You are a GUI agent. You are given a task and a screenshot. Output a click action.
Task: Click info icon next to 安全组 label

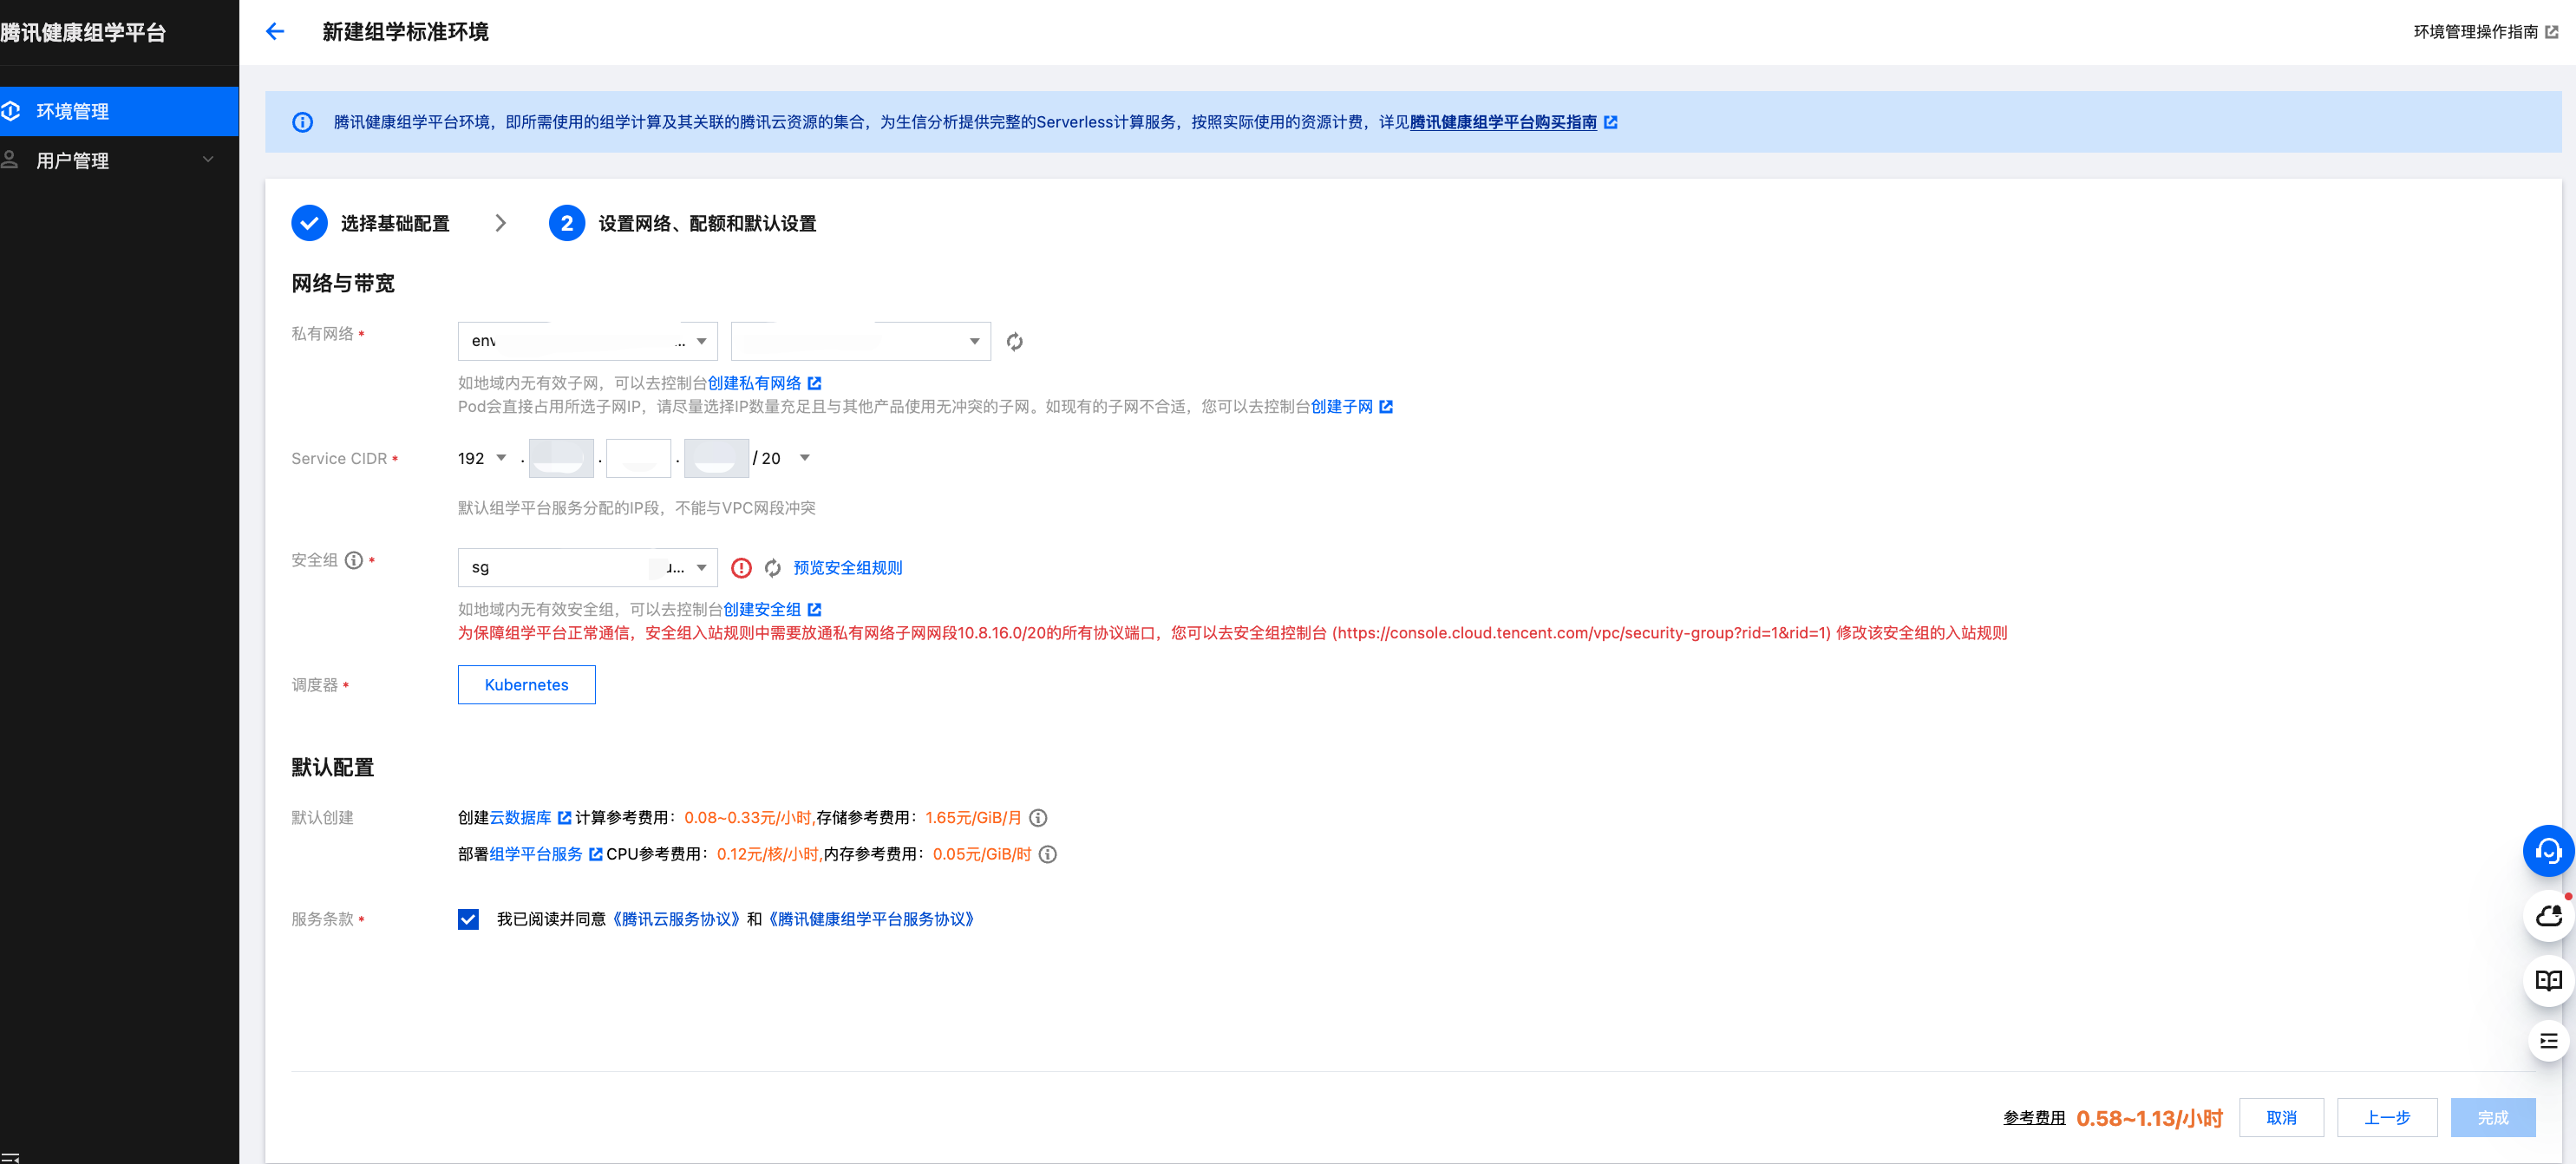point(354,560)
